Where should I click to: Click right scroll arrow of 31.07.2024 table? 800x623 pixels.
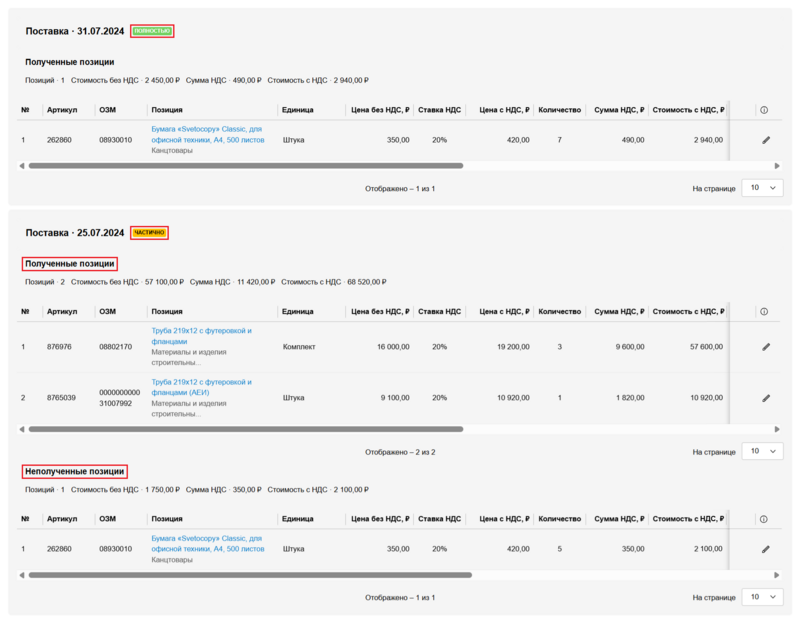click(777, 165)
